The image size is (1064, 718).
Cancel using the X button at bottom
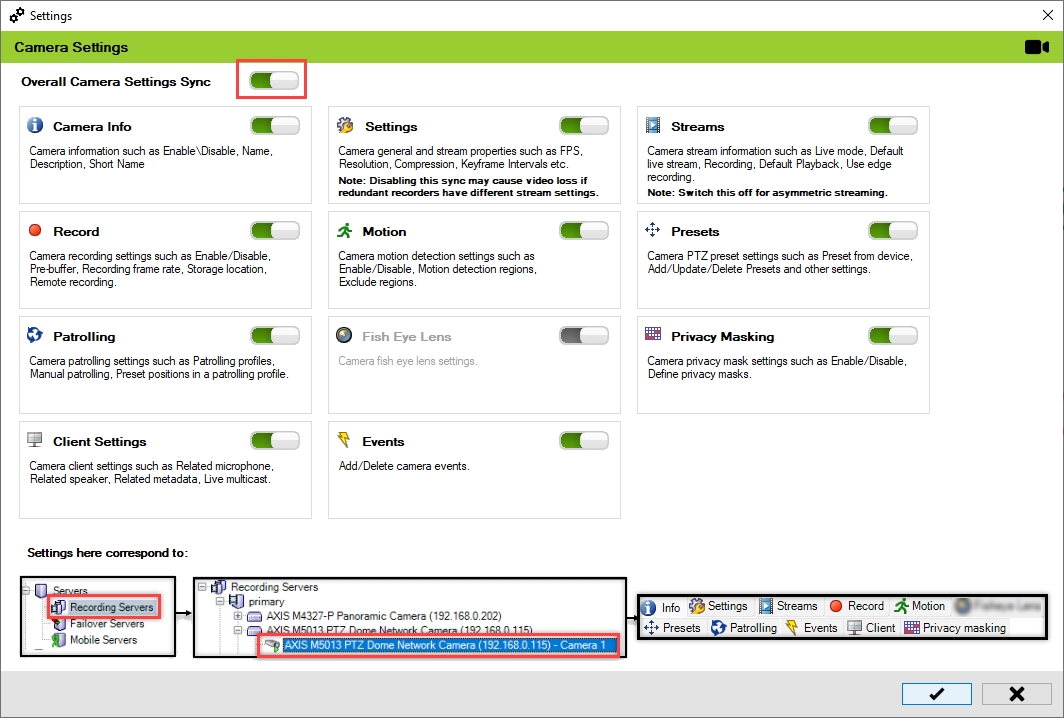pos(1016,694)
